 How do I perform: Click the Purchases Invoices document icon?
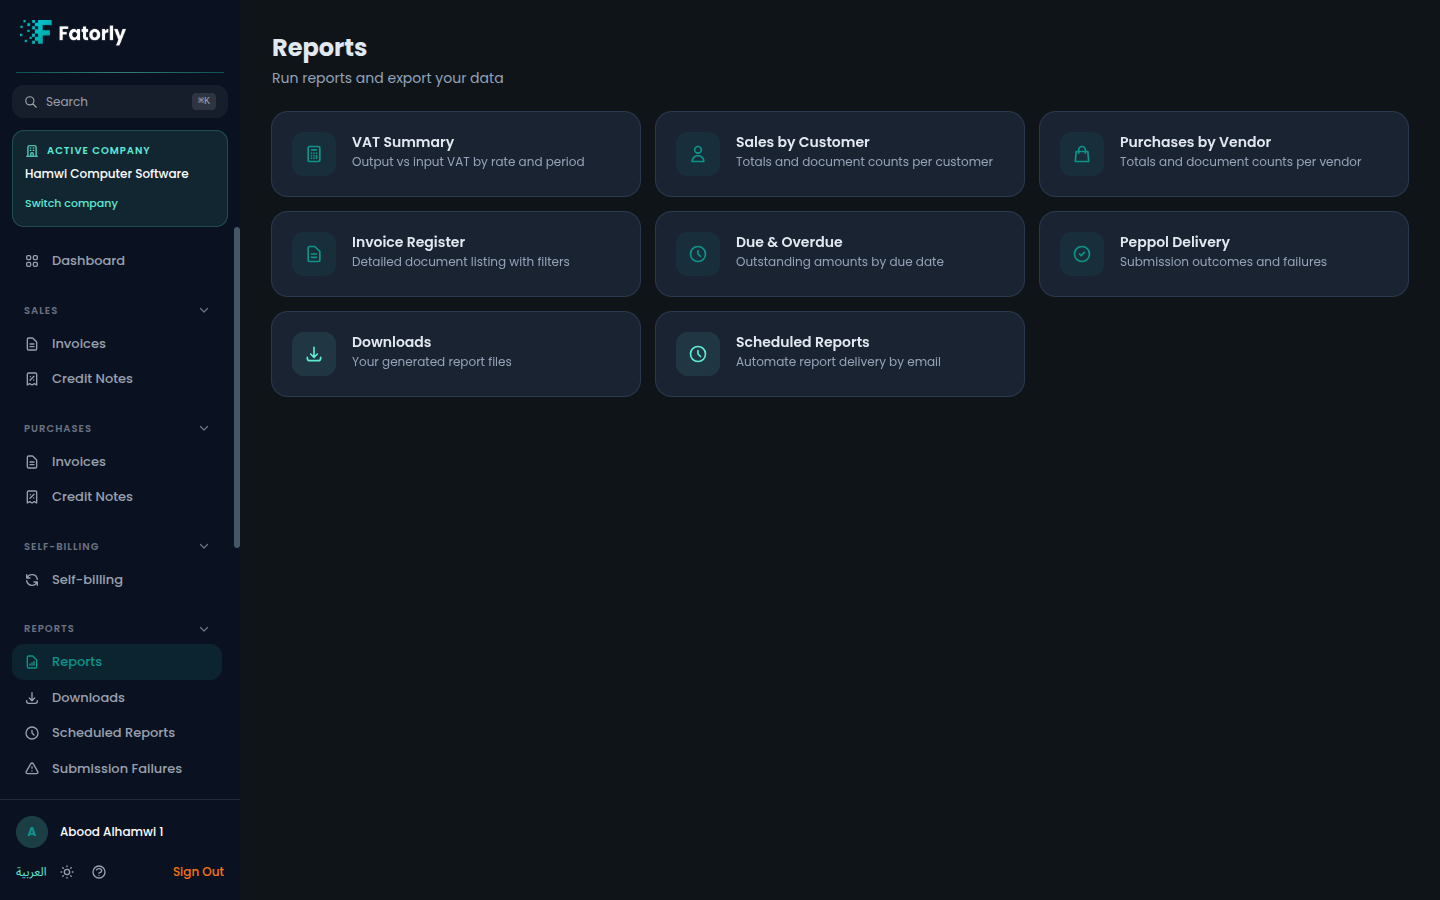(x=32, y=462)
